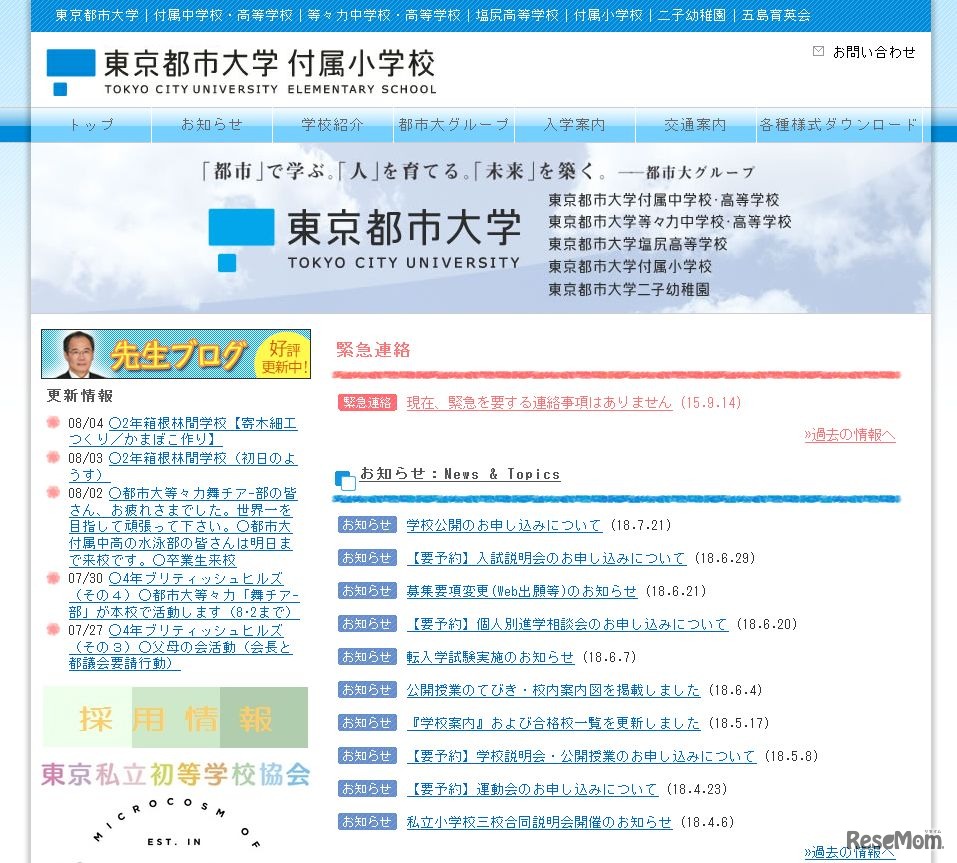Click the Tokyo City University hero banner
Viewport: 957px width, 863px height.
pos(481,228)
